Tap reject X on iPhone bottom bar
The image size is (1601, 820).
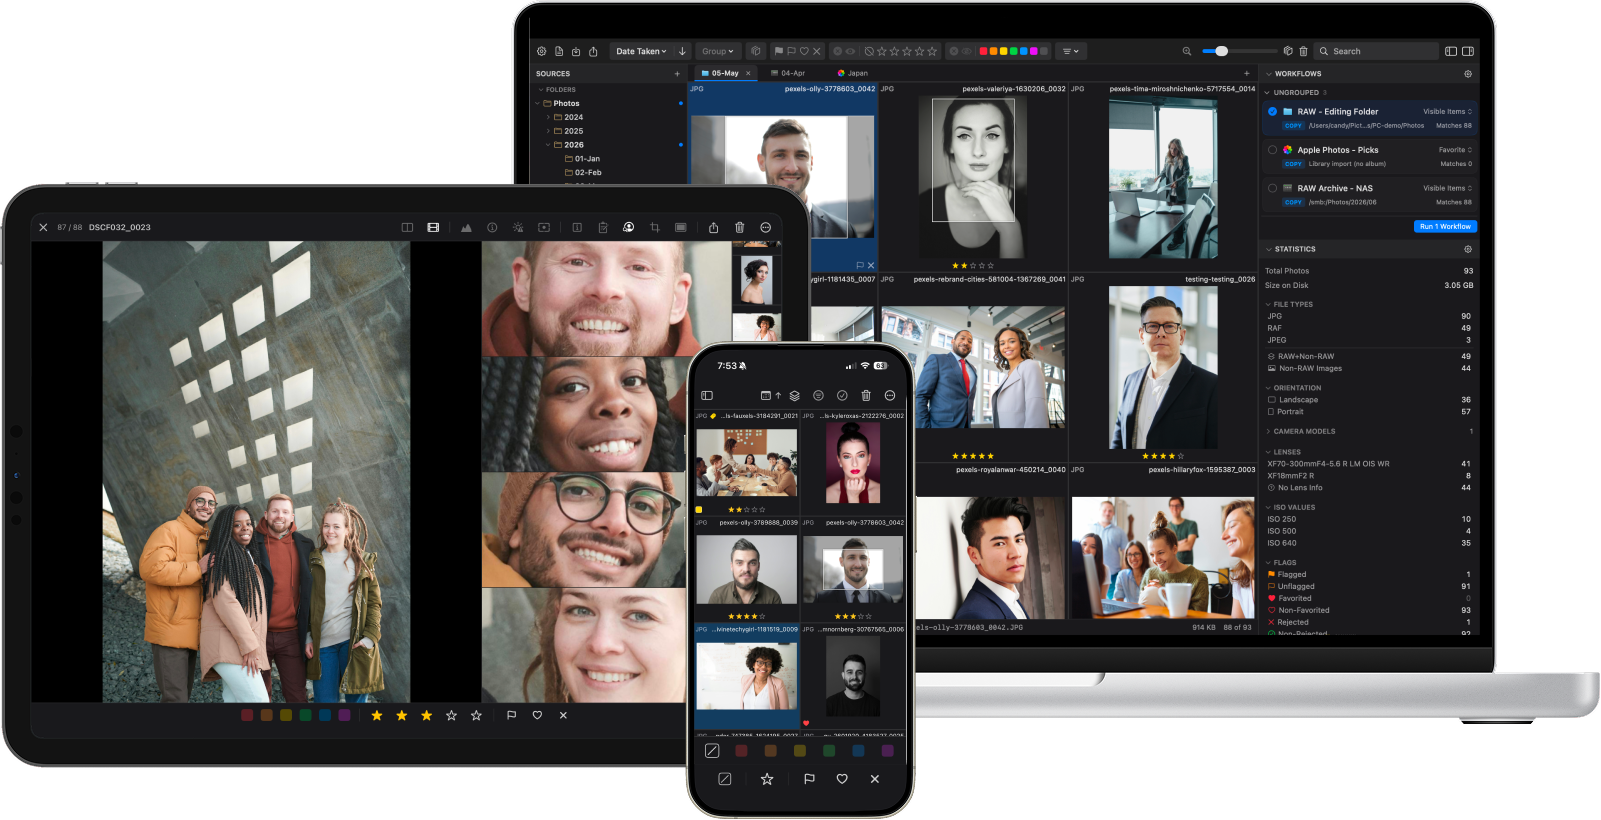[x=875, y=779]
